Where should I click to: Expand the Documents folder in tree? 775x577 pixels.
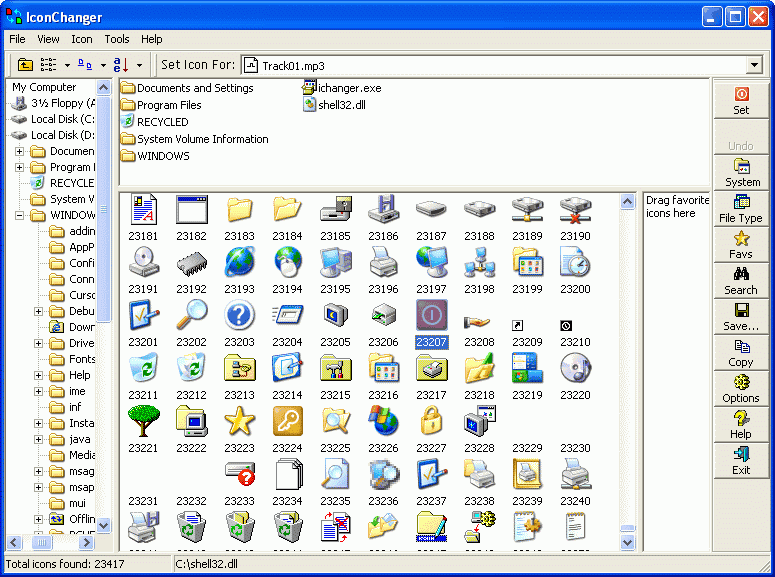(x=19, y=151)
